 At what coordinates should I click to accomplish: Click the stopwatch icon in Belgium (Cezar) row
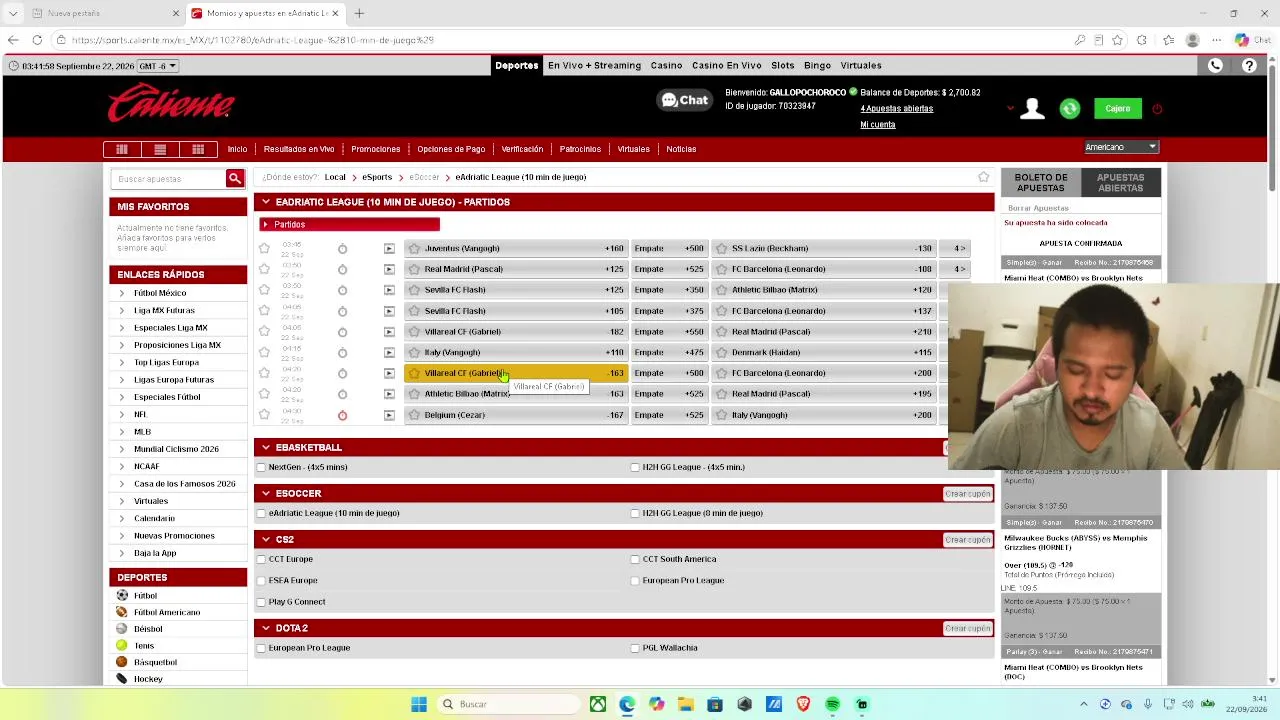342,415
